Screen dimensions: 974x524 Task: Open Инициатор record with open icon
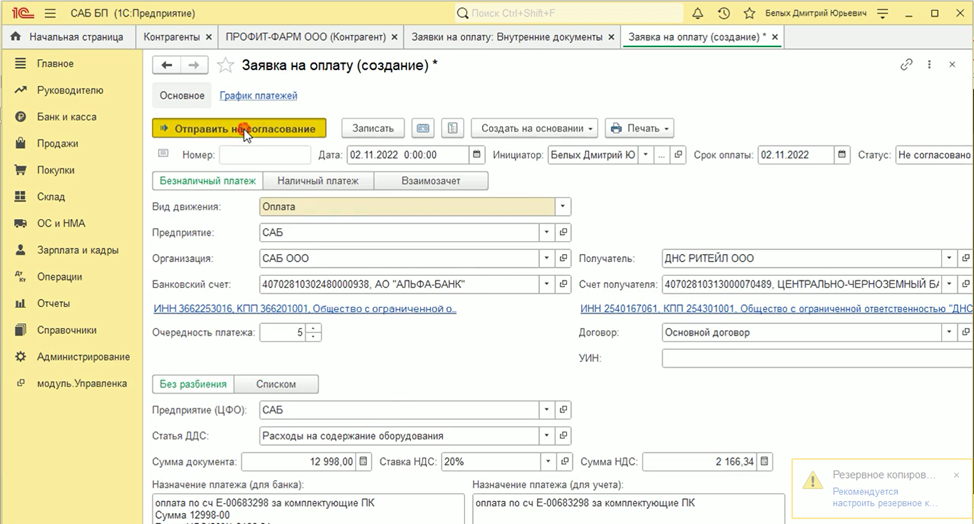678,155
